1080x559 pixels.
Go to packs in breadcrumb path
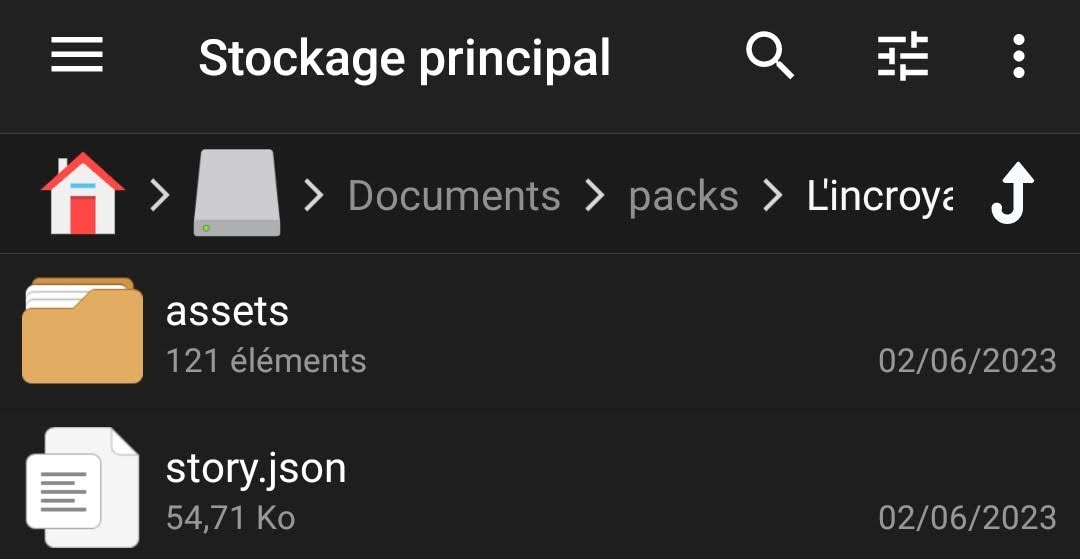coord(683,196)
